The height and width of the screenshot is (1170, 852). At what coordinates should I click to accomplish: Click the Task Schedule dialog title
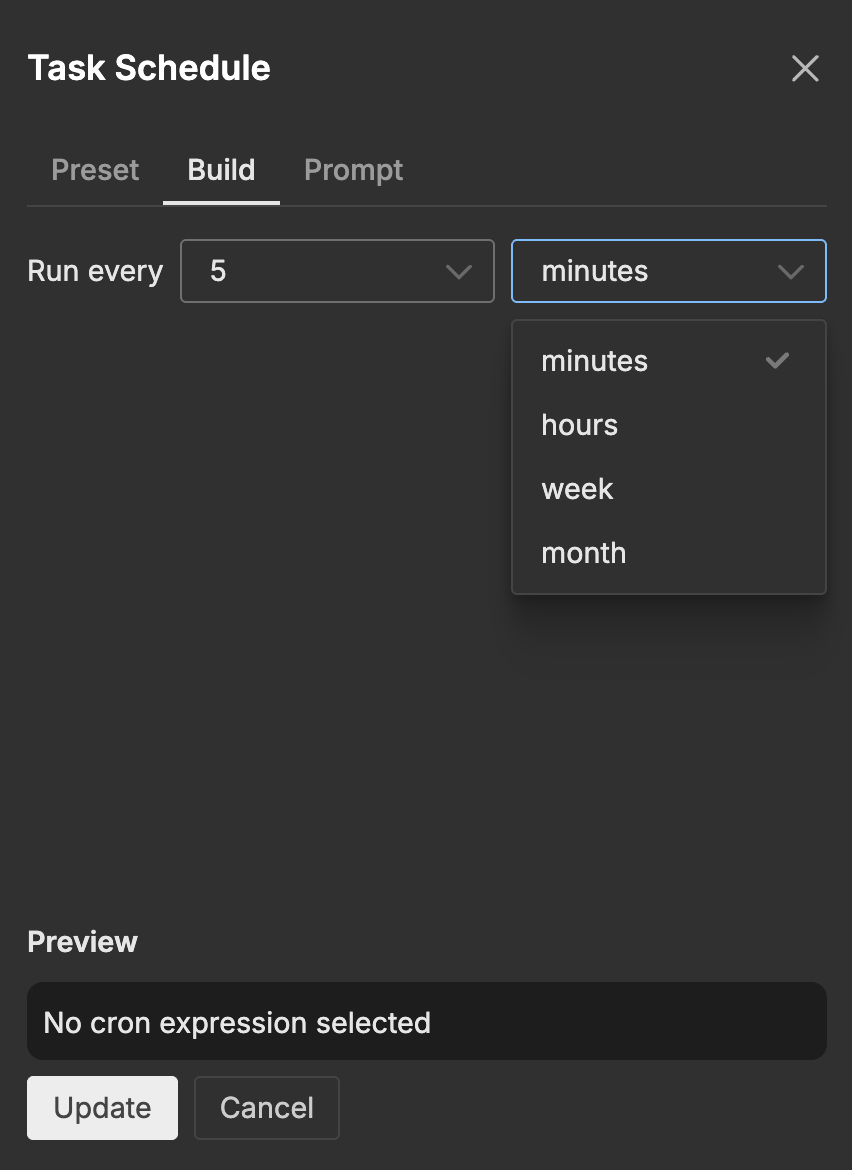(x=149, y=68)
